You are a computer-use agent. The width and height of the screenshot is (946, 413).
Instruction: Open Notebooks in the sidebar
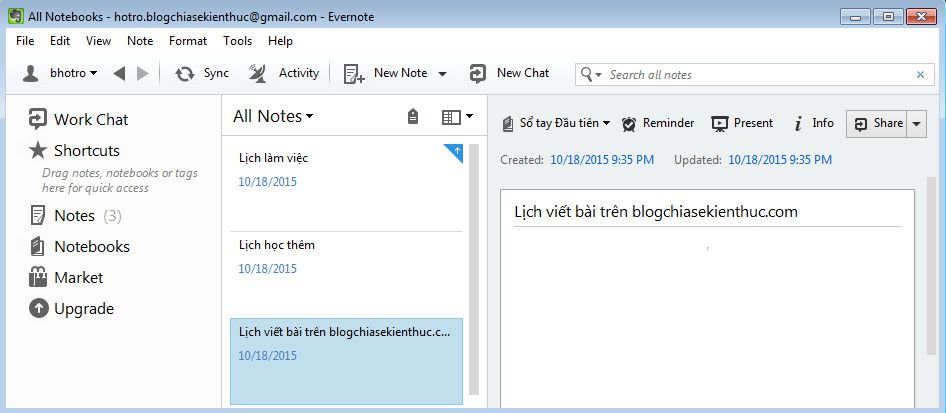pyautogui.click(x=92, y=247)
